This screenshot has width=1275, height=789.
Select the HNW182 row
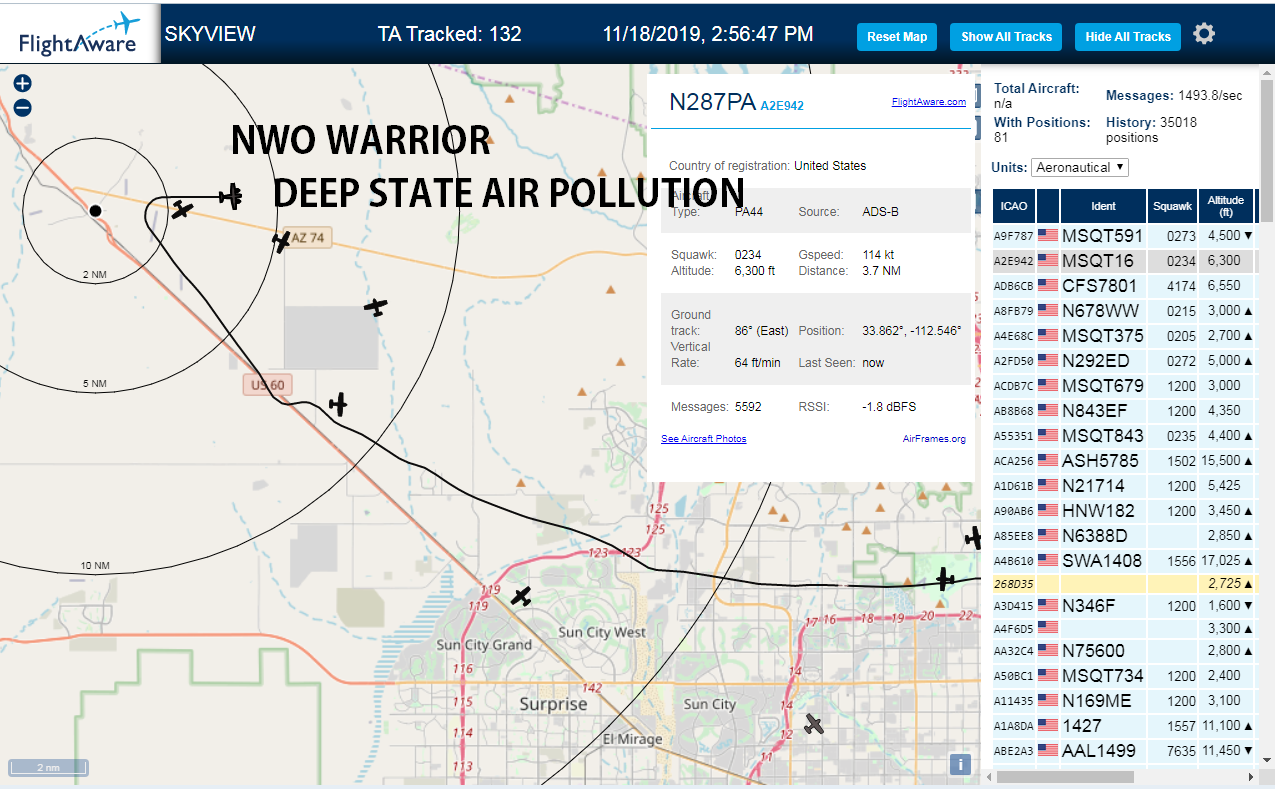click(1124, 511)
